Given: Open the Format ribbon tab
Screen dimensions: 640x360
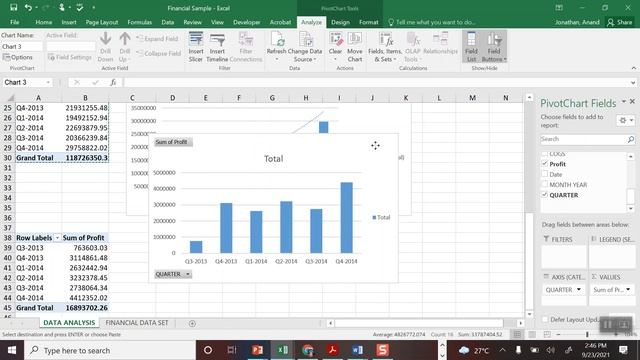Looking at the screenshot, I should [x=369, y=22].
